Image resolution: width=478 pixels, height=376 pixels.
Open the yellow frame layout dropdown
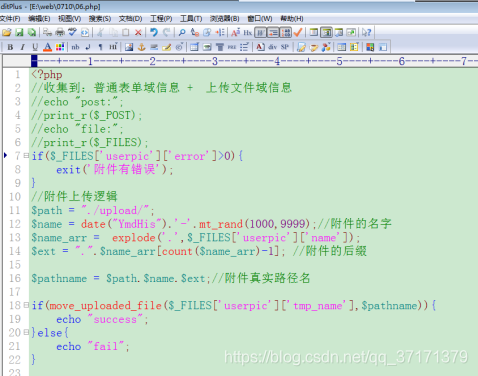coord(354,47)
